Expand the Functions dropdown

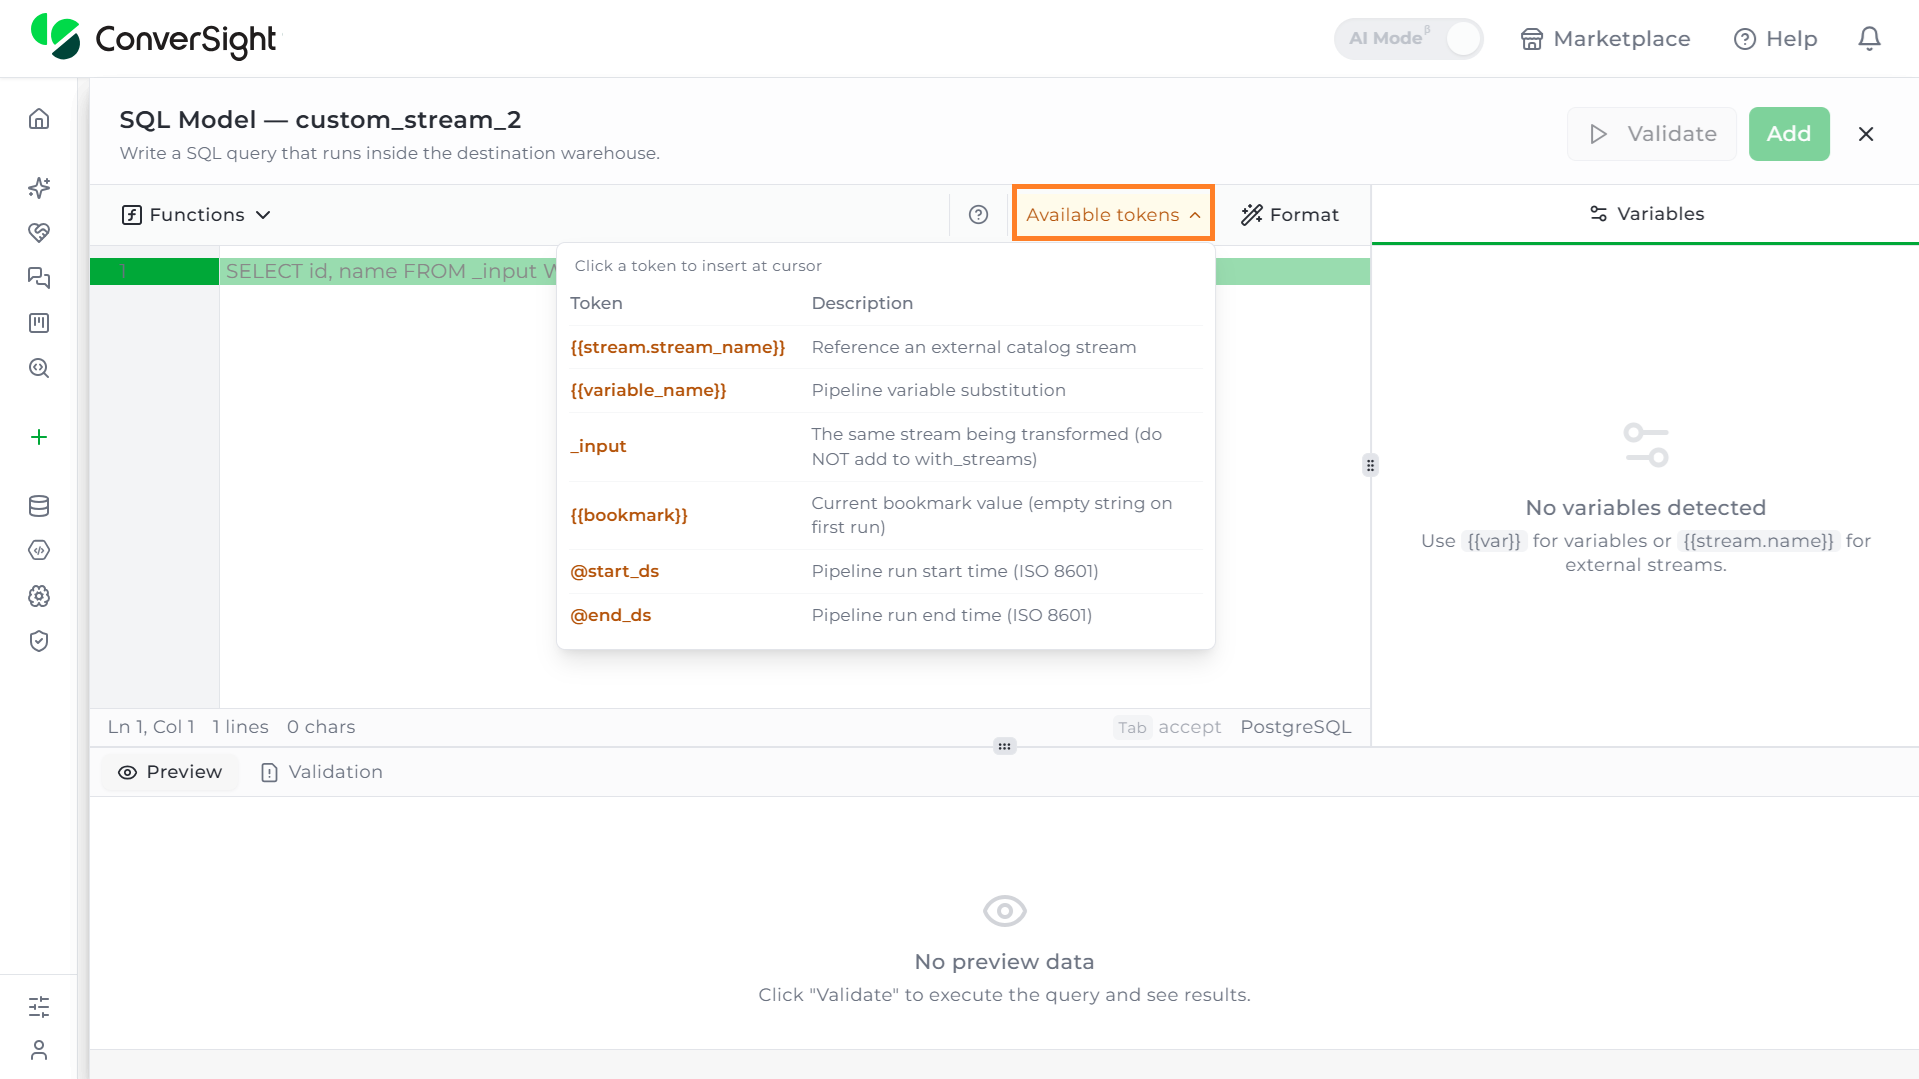click(x=196, y=215)
